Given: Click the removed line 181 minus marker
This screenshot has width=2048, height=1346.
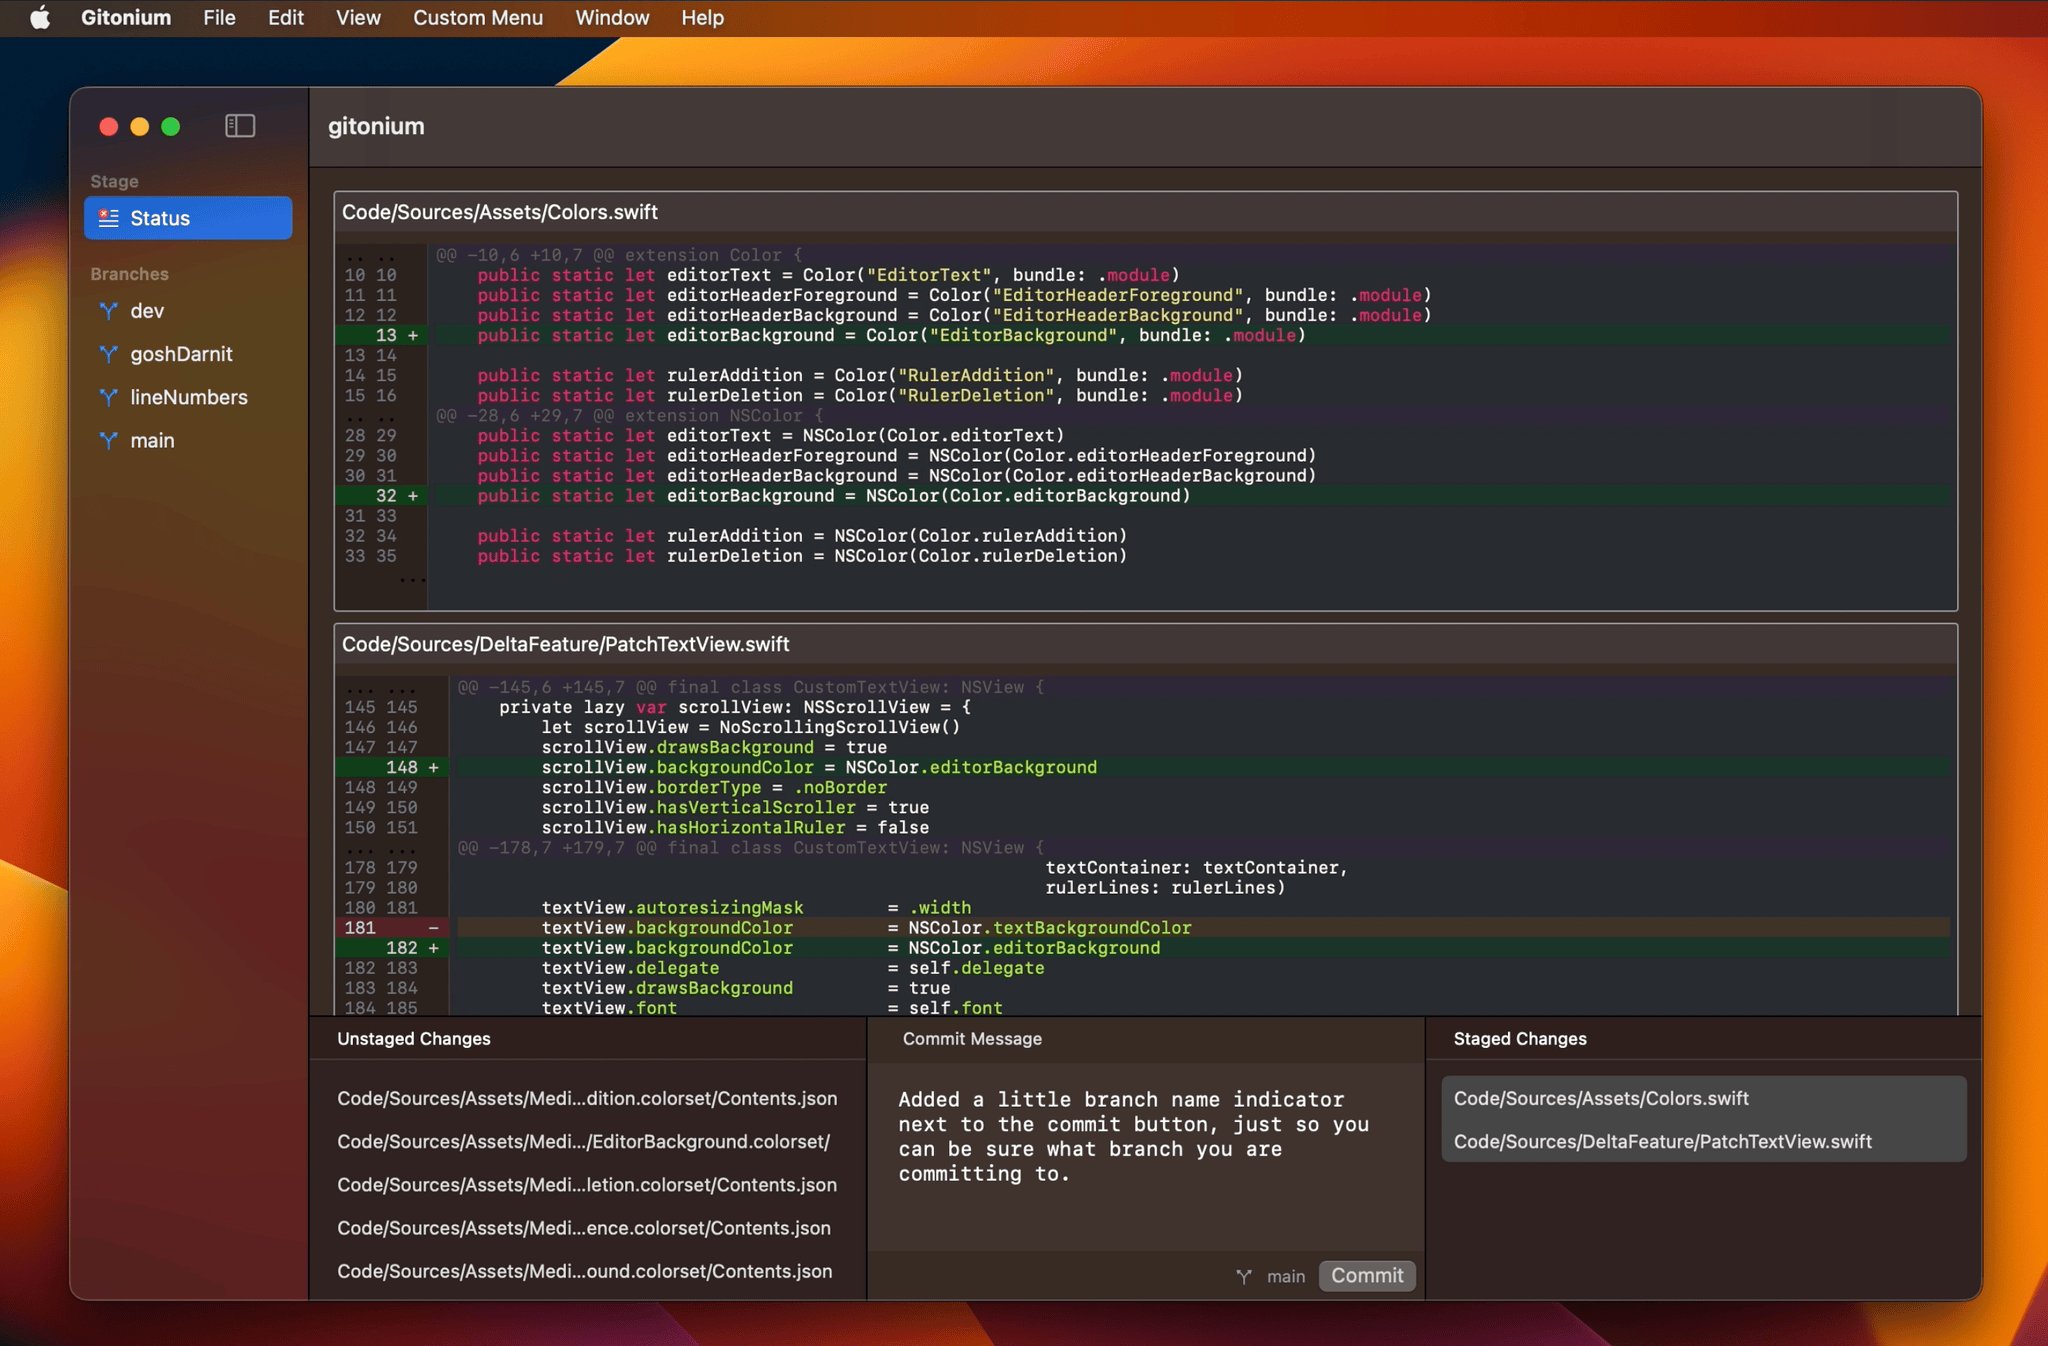Looking at the screenshot, I should [x=433, y=927].
